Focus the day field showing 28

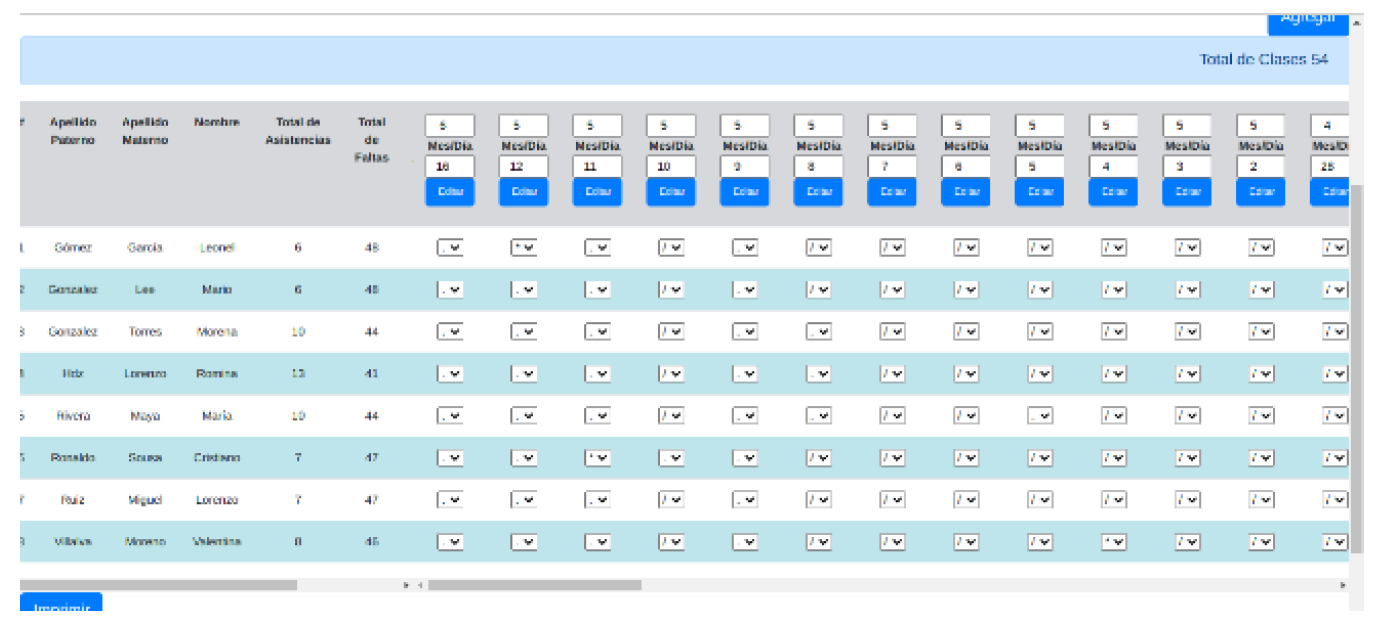click(1330, 167)
